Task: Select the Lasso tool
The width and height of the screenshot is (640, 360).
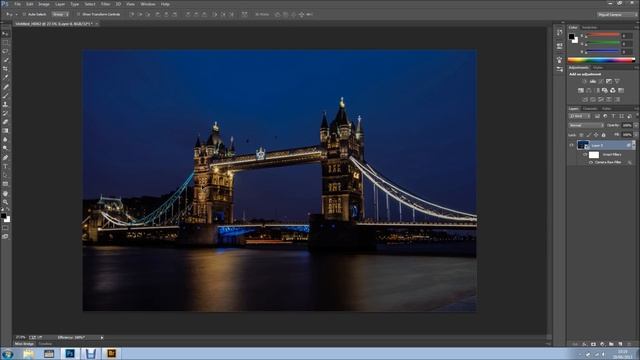Action: point(5,51)
